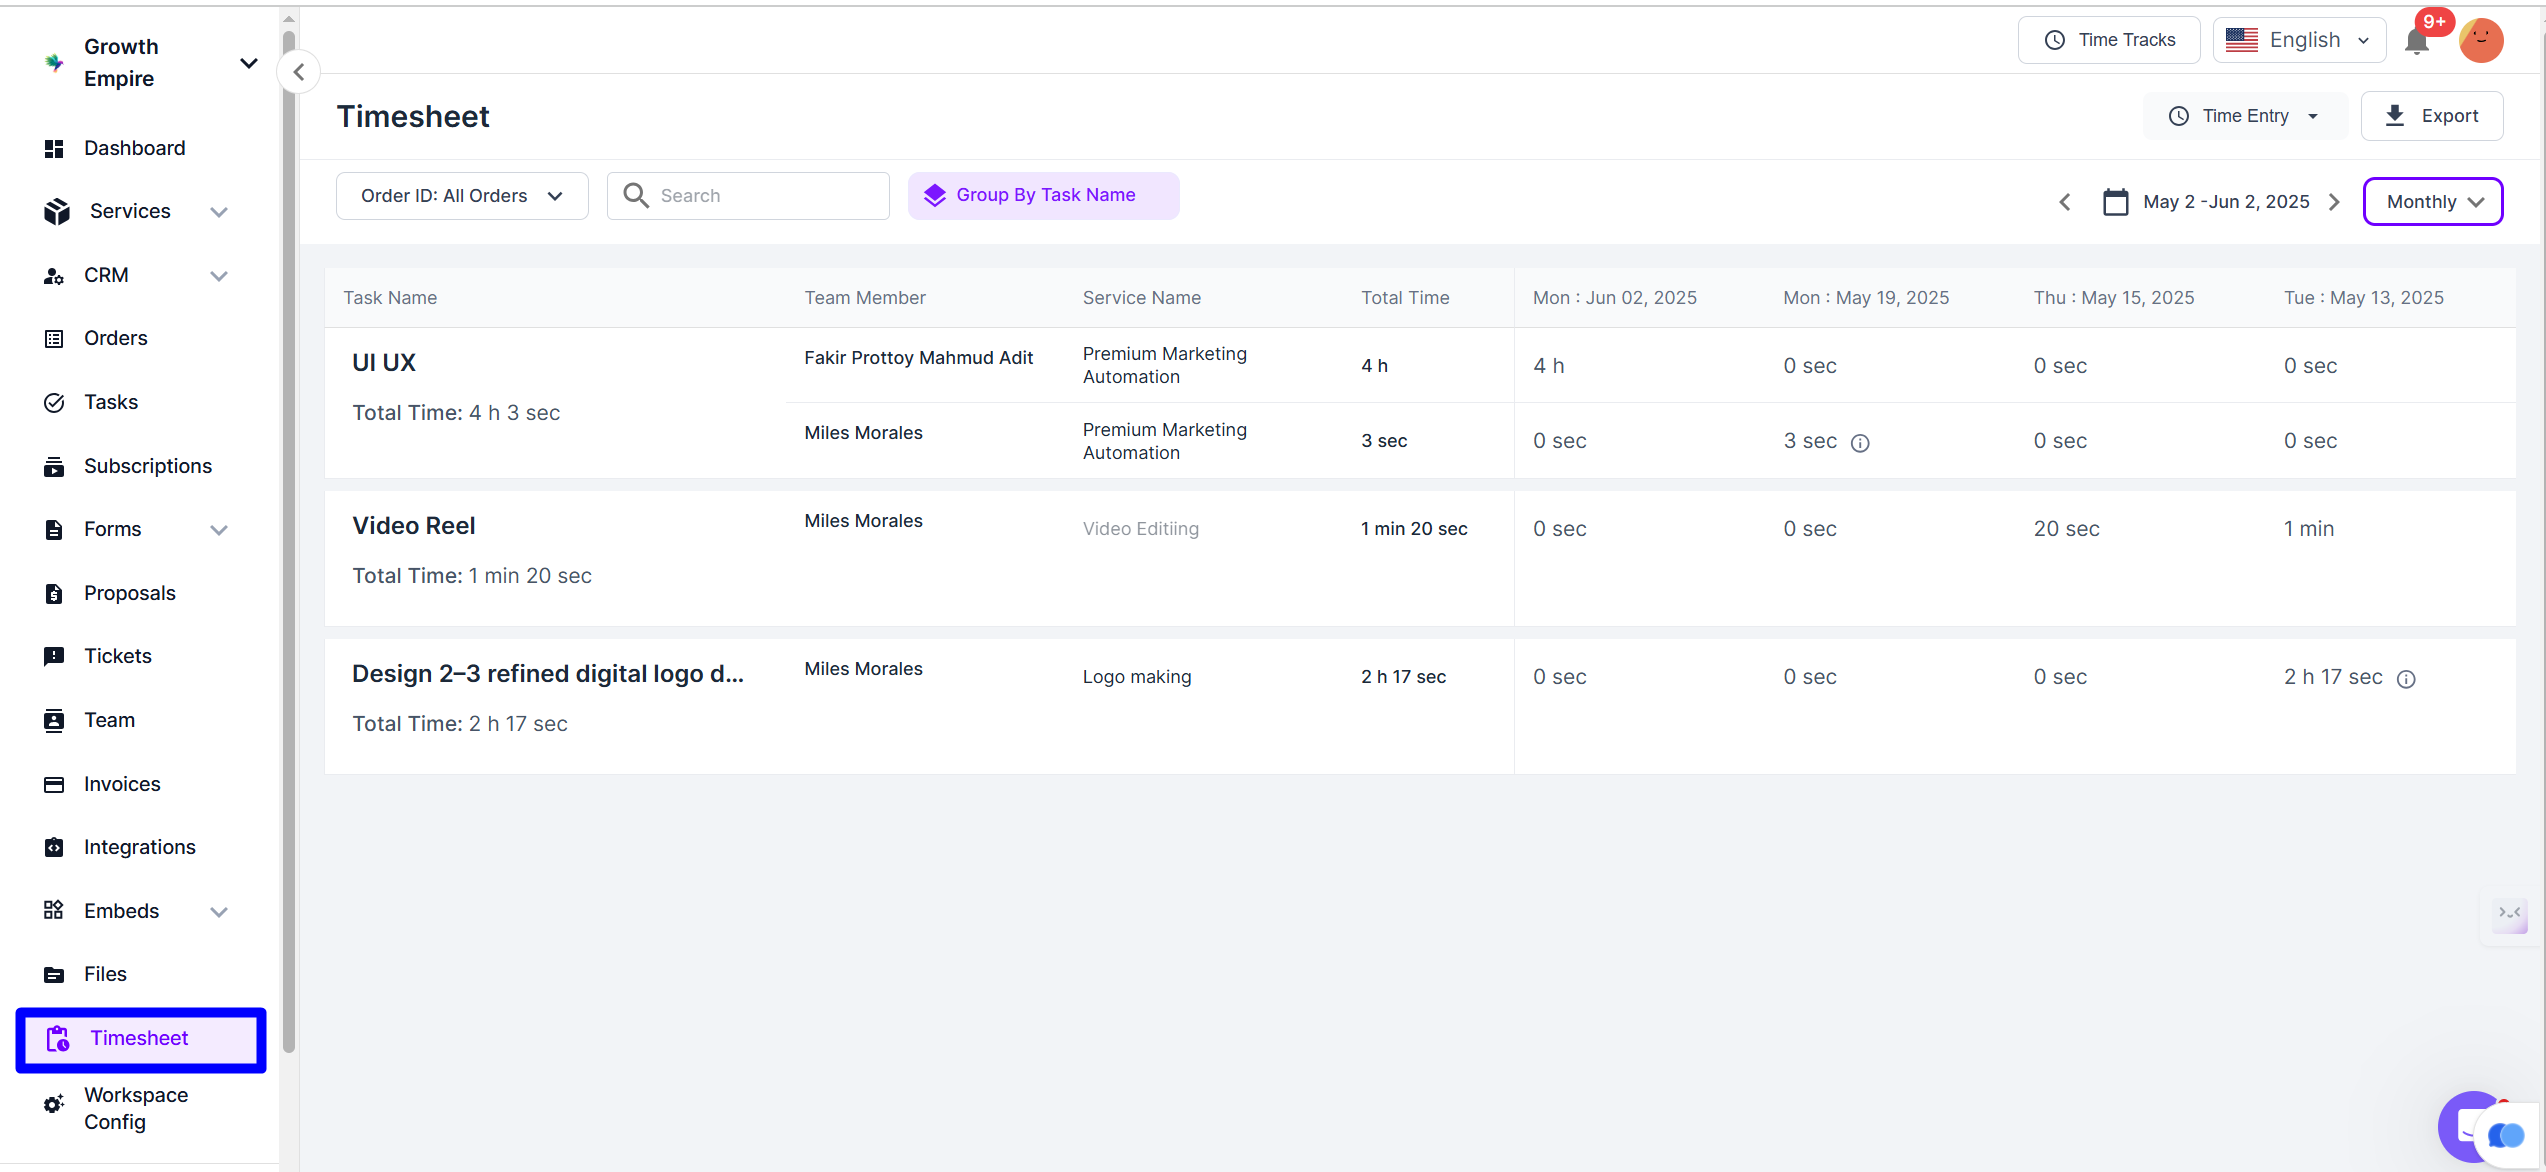Toggle Group By Task Name
Viewport: 2546px width, 1172px height.
[1043, 196]
